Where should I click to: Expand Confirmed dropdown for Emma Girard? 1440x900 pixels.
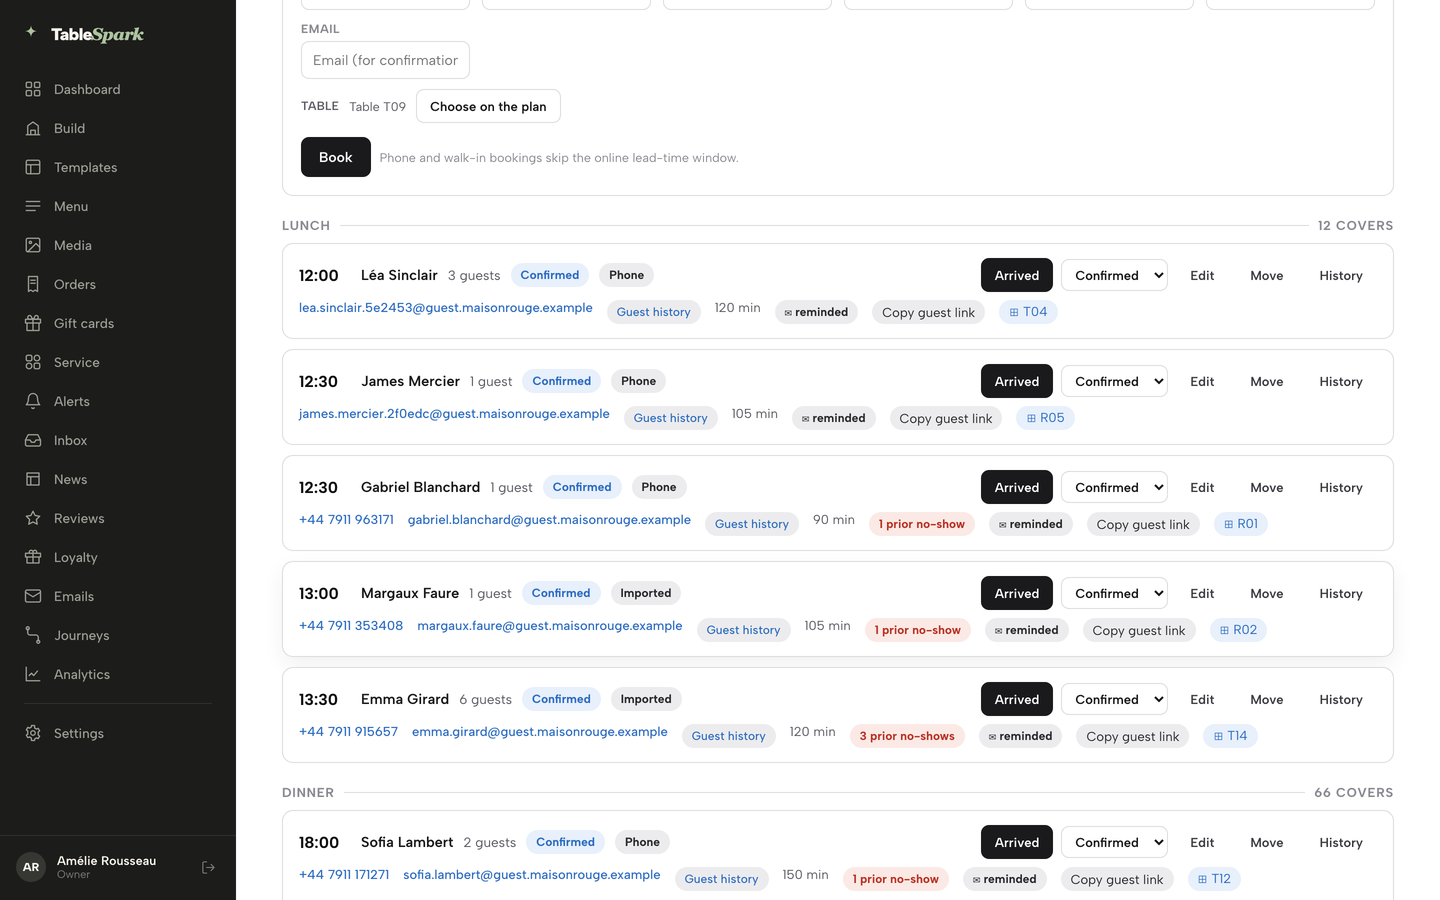pos(1114,699)
